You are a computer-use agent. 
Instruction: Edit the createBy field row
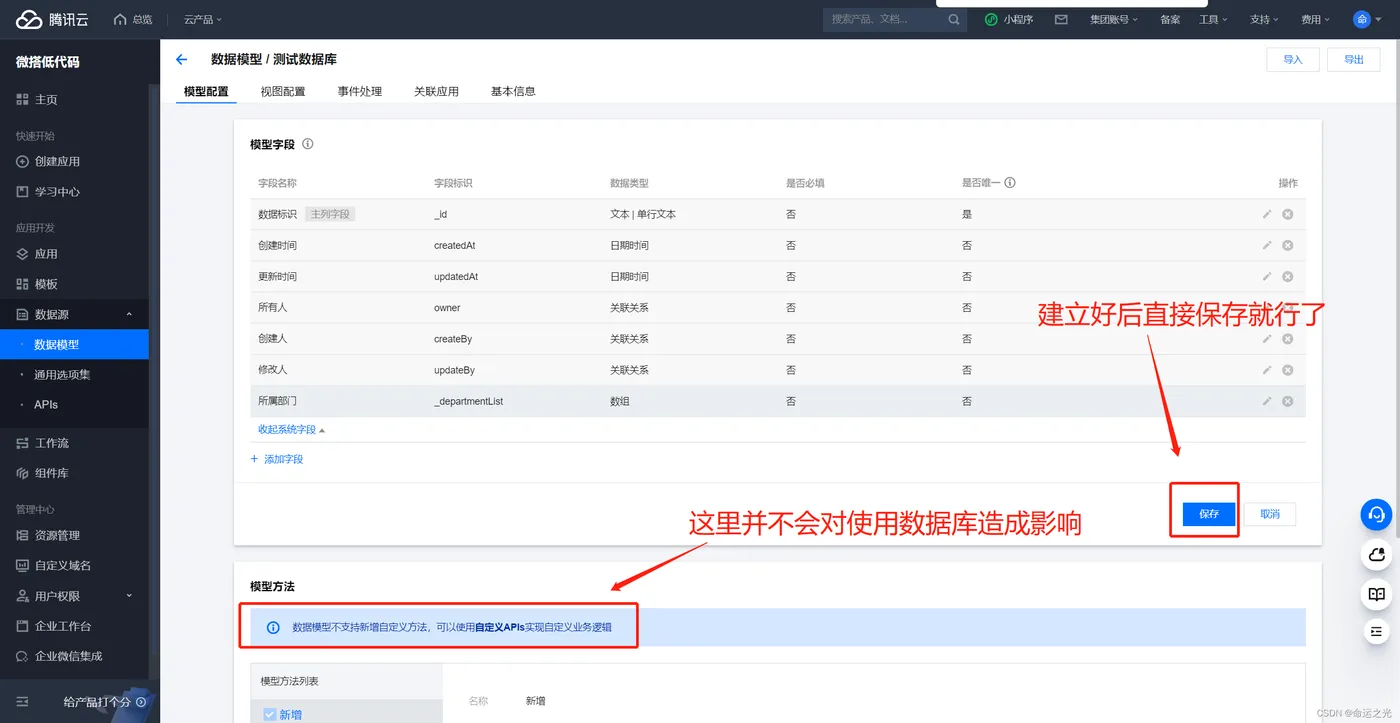pos(1267,339)
